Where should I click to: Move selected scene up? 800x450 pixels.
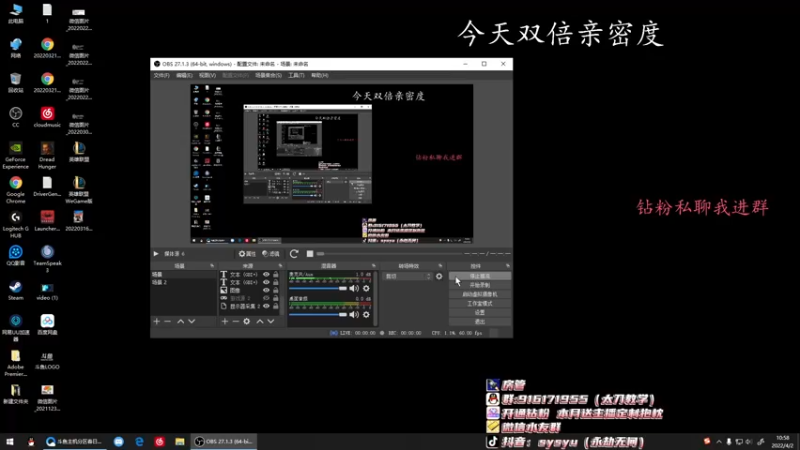(x=181, y=321)
